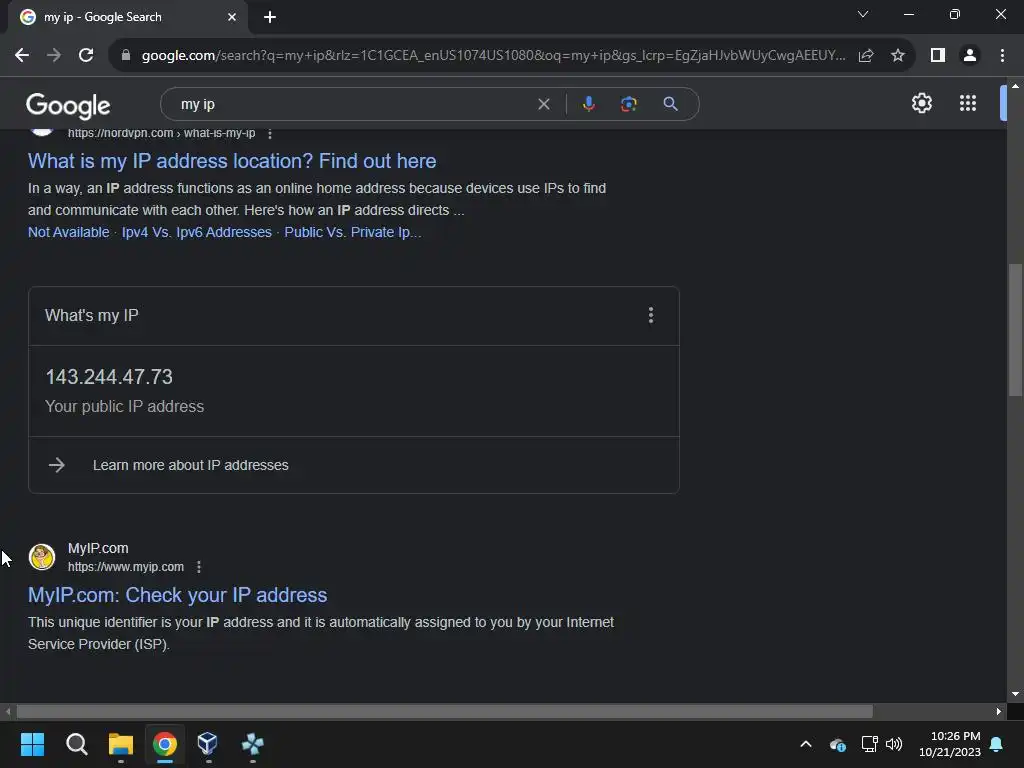This screenshot has height=768, width=1024.
Task: Open VirtualBox from the taskbar
Action: (x=208, y=744)
